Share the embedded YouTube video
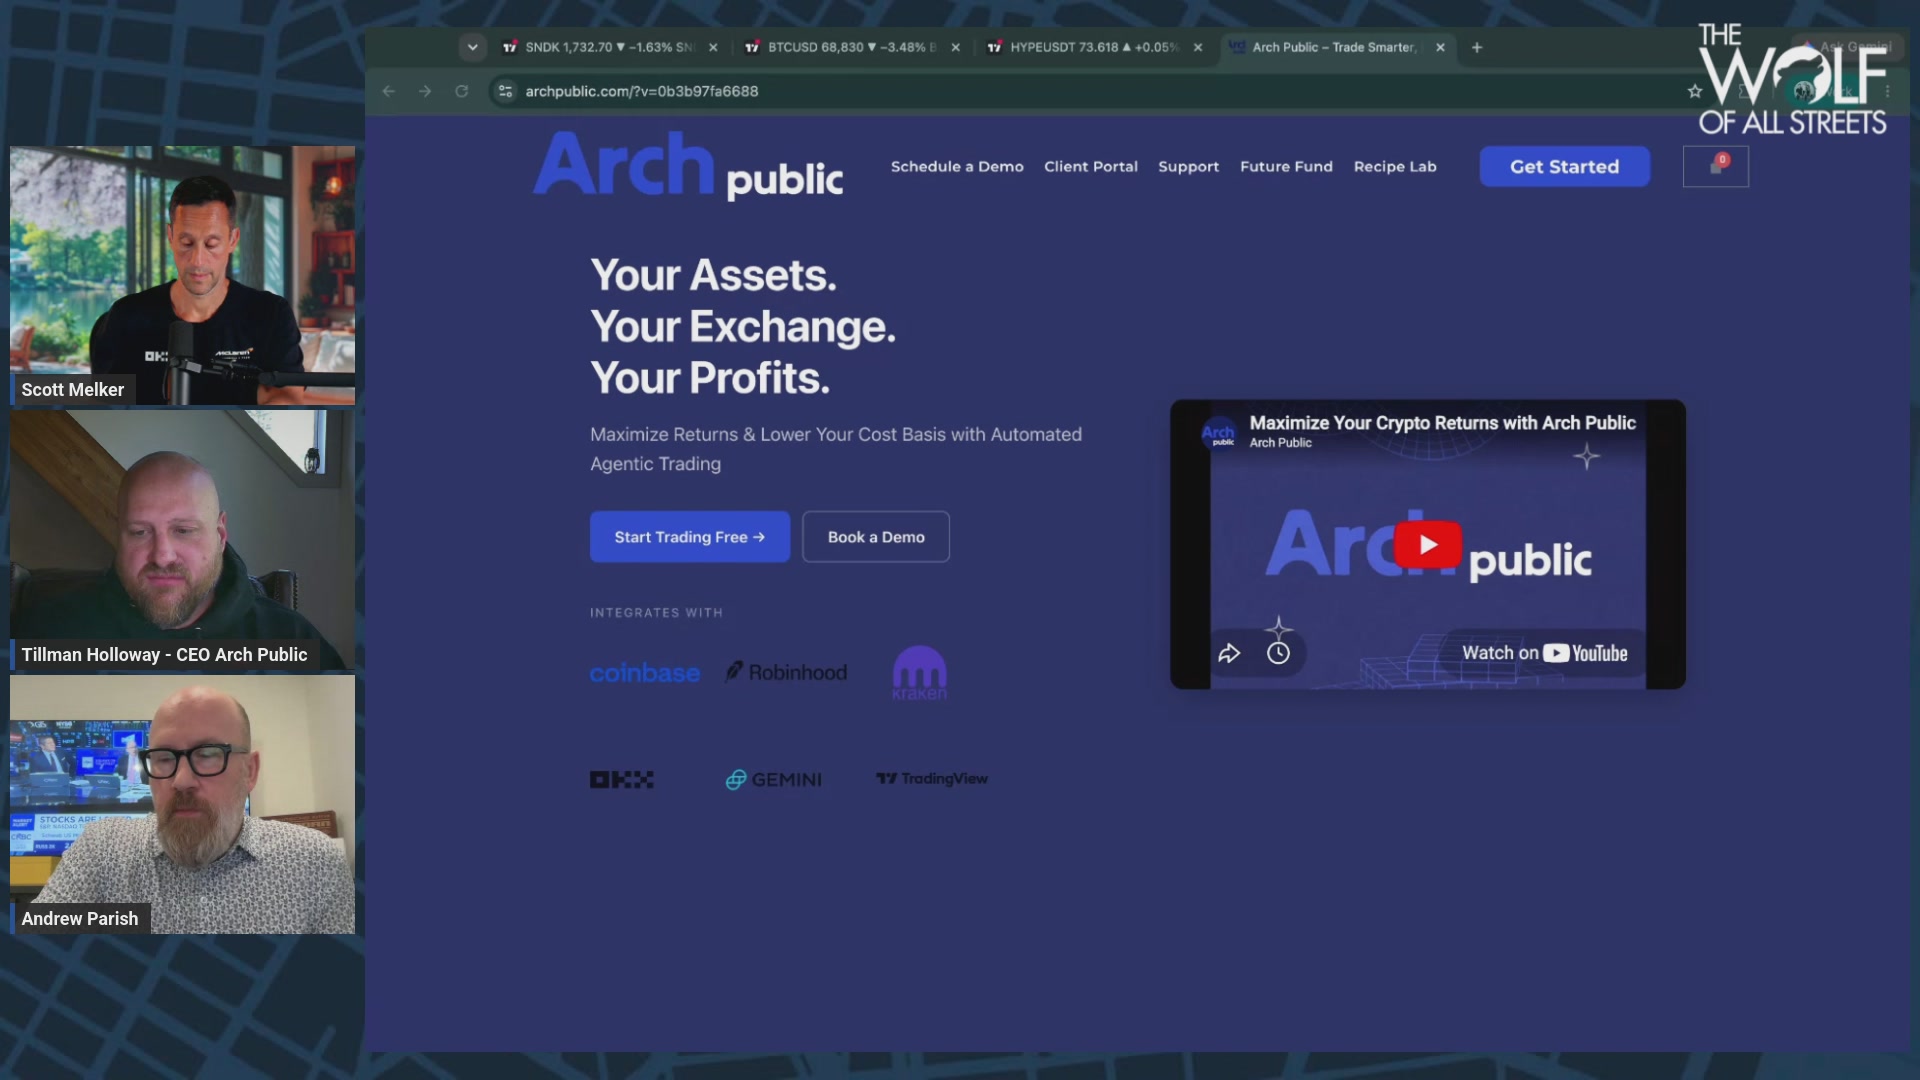1920x1080 pixels. (x=1229, y=653)
